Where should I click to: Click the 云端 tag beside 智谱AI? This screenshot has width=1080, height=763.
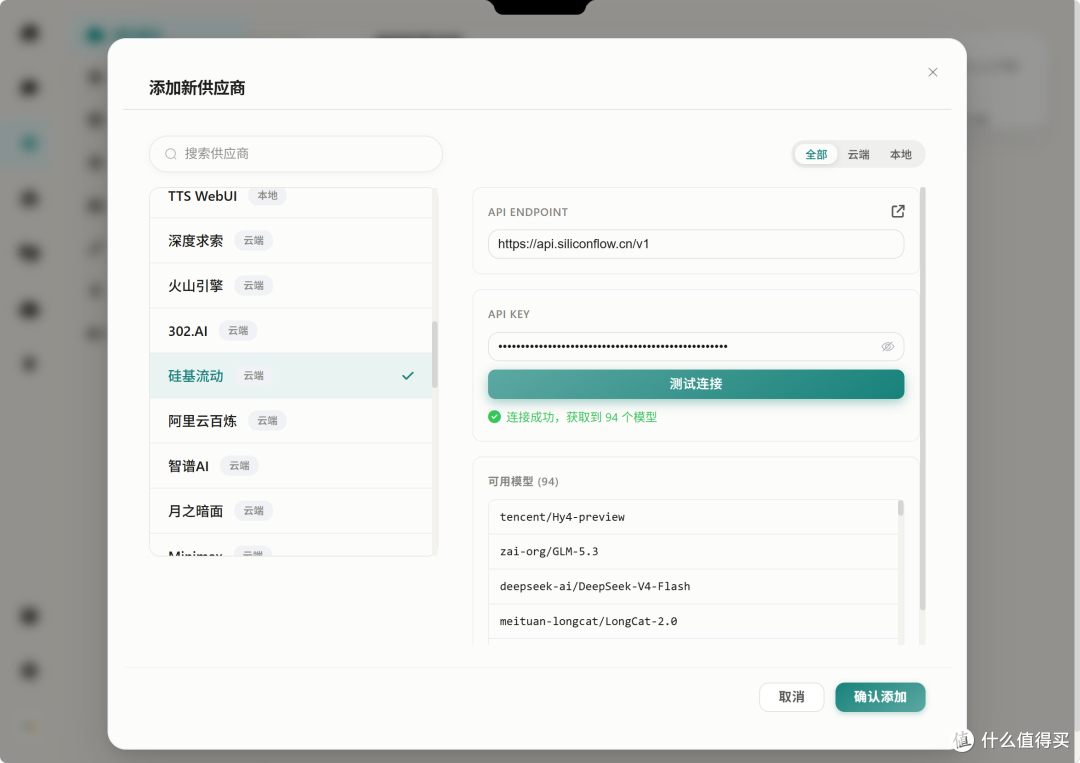tap(239, 466)
